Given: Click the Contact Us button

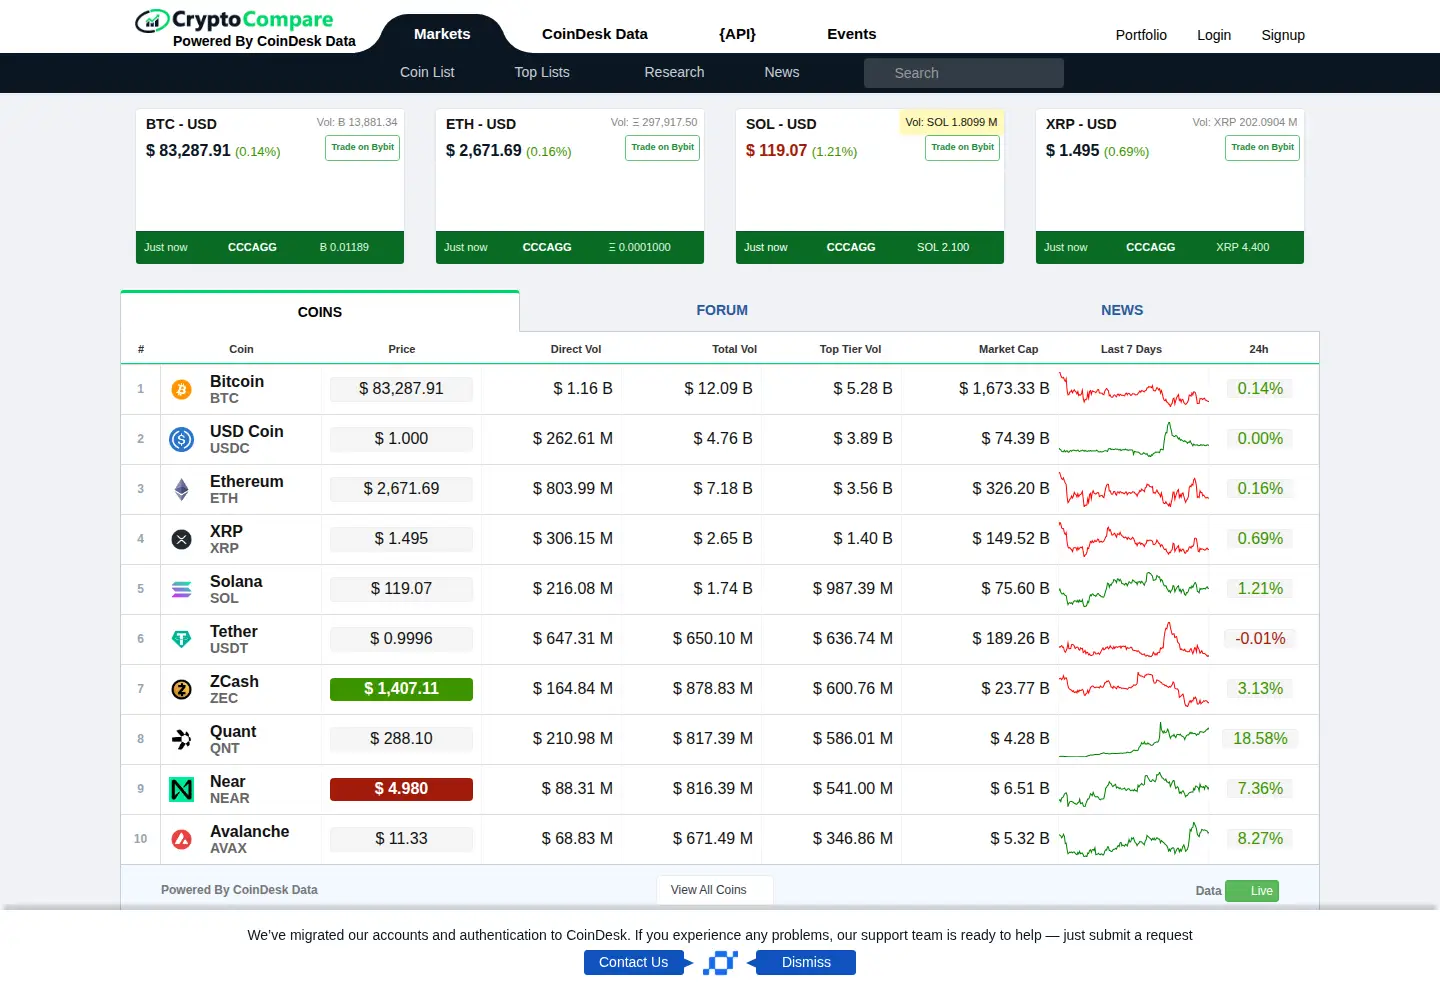Looking at the screenshot, I should [x=633, y=963].
